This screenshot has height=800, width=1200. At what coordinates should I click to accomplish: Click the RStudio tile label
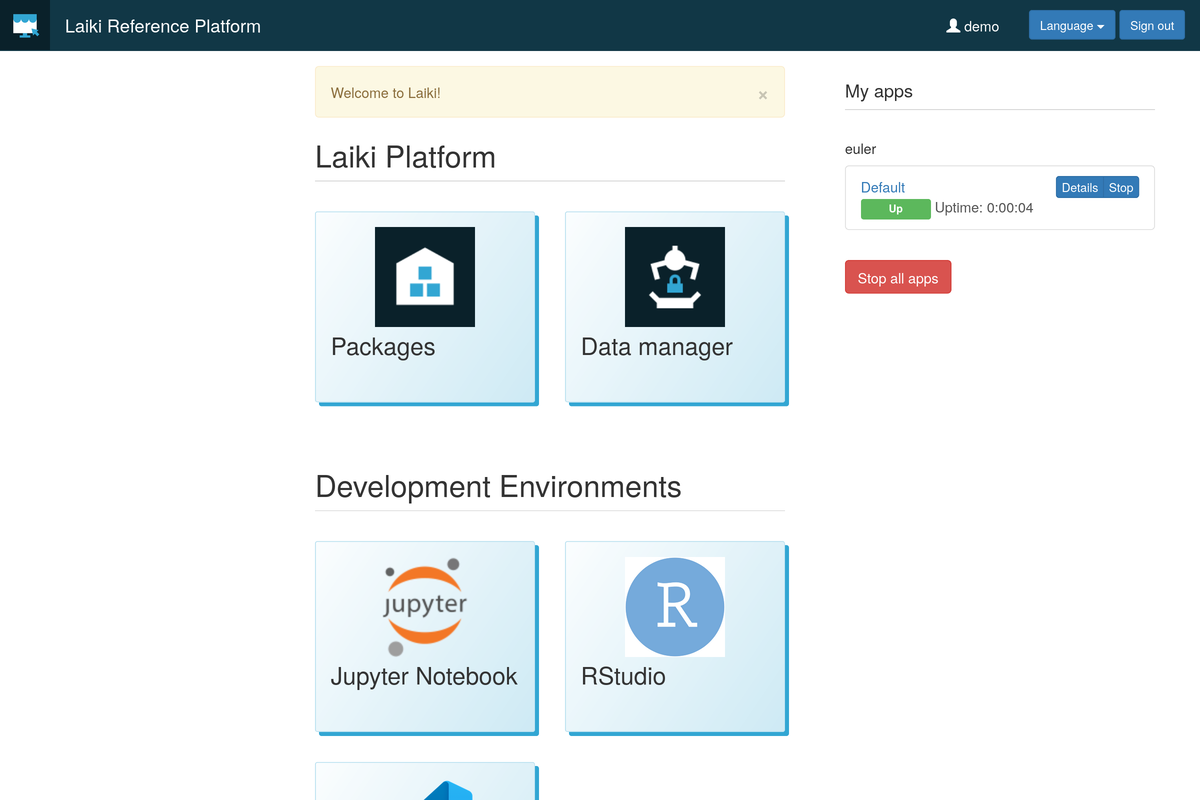tap(623, 676)
